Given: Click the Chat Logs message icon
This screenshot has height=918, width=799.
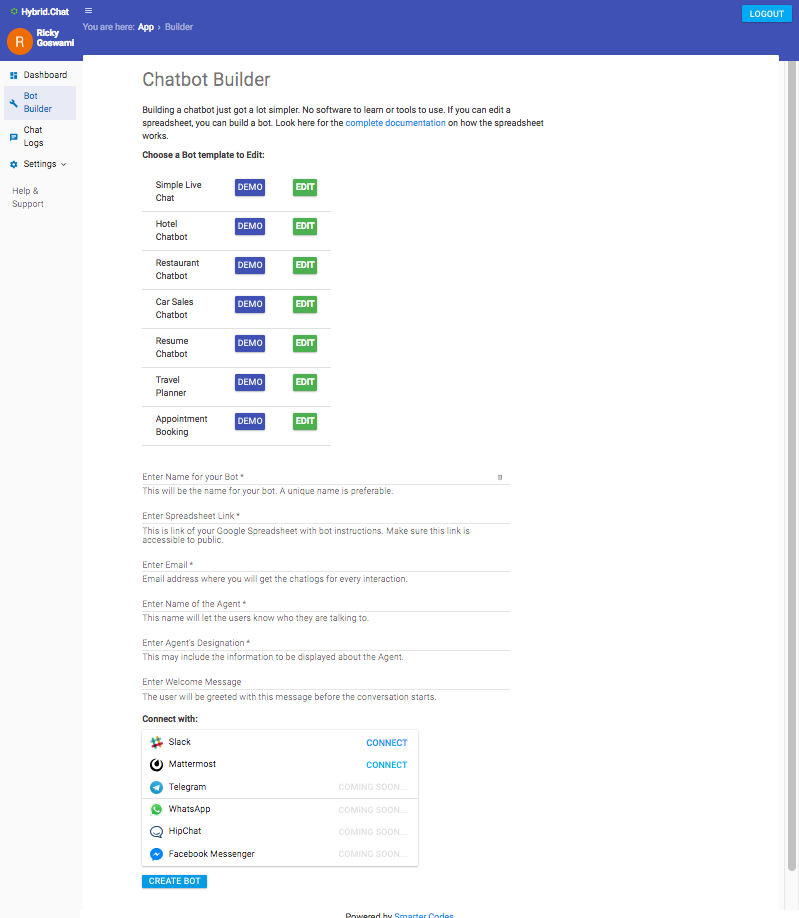Looking at the screenshot, I should coord(13,137).
